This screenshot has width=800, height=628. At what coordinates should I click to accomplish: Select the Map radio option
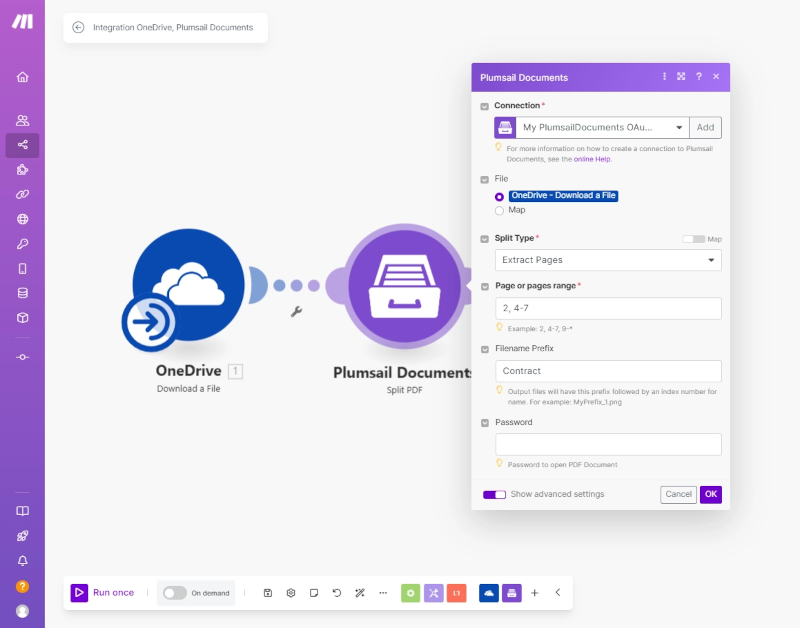click(x=499, y=211)
